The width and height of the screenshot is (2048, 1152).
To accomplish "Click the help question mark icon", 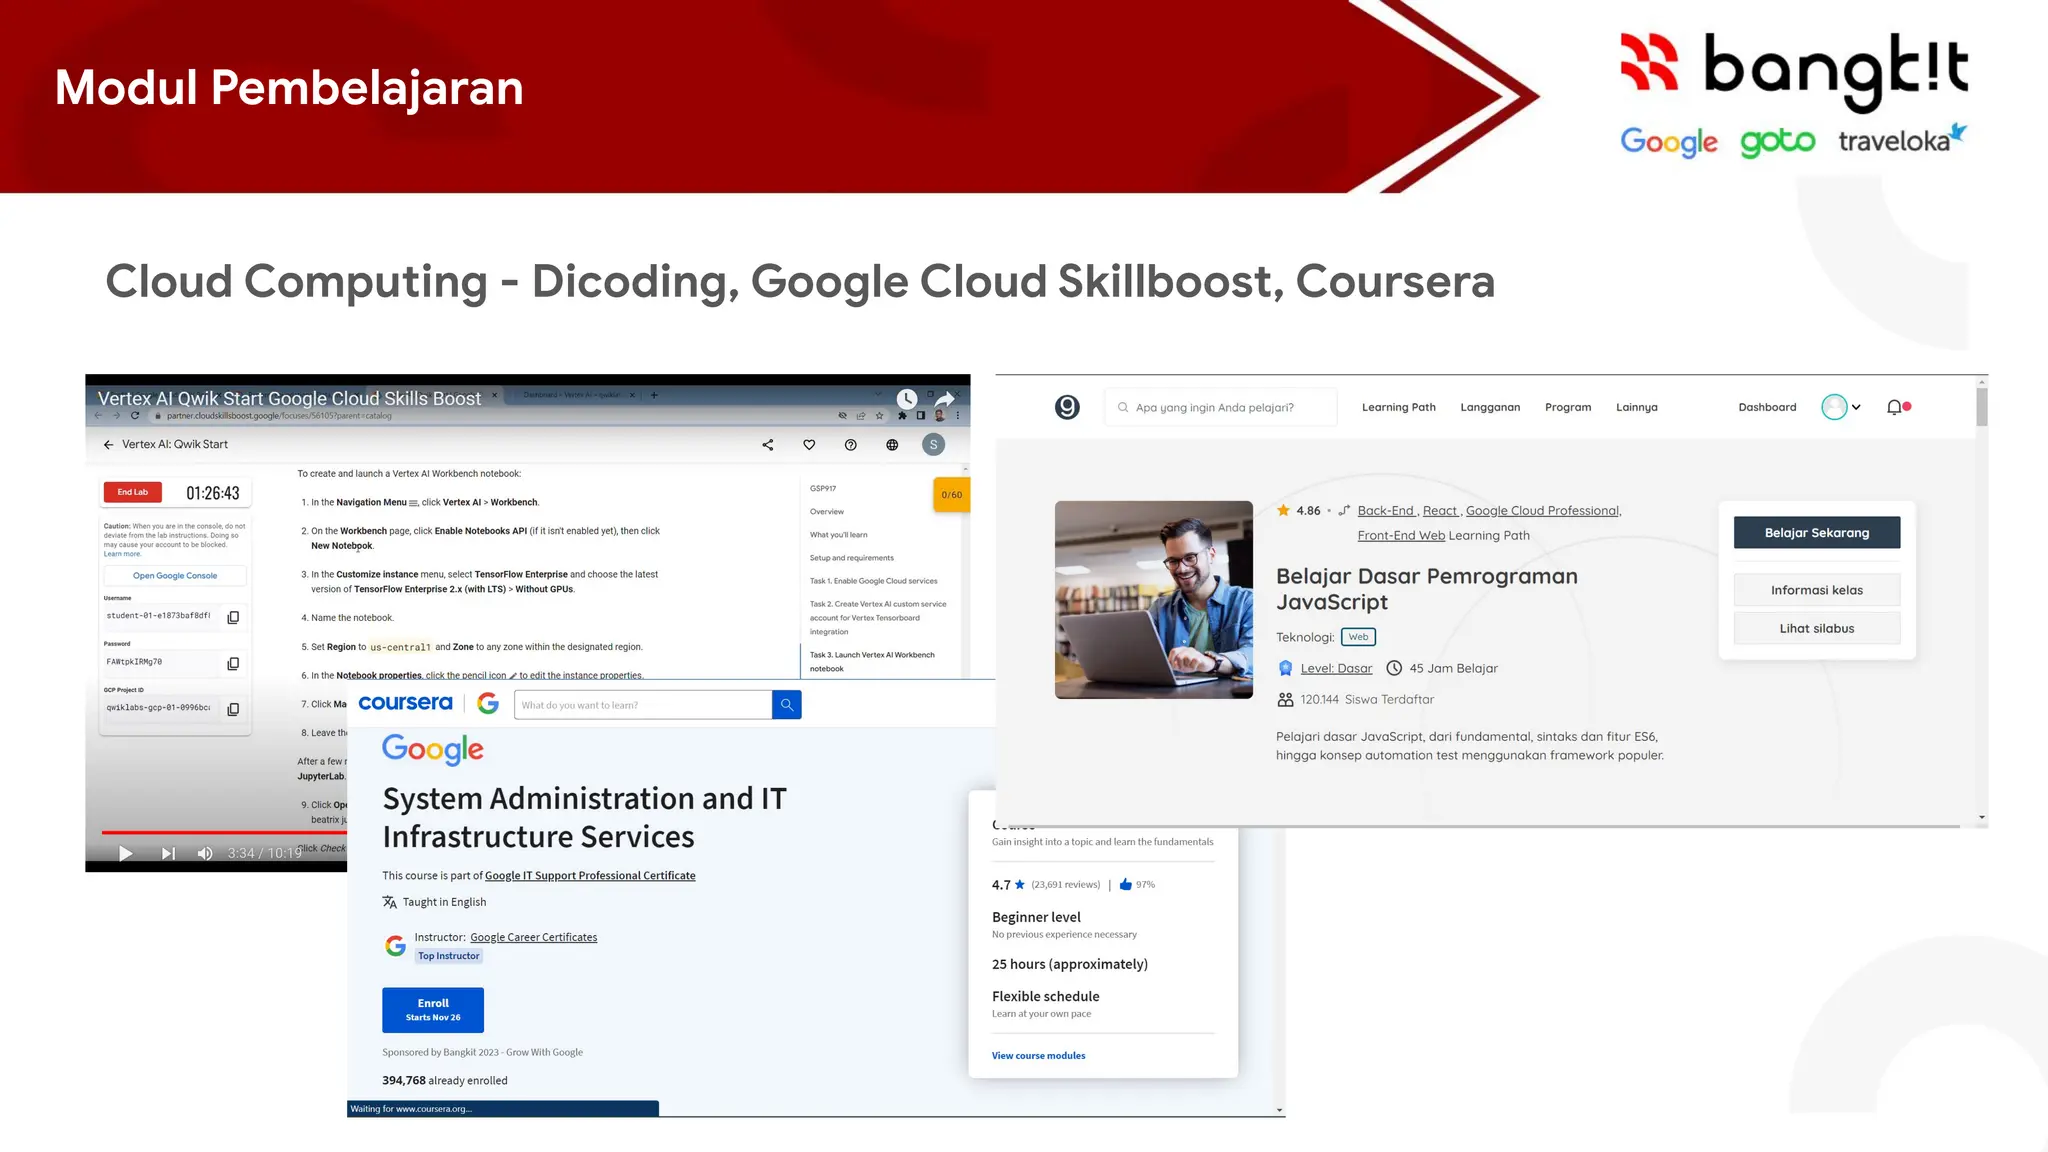I will [x=851, y=445].
